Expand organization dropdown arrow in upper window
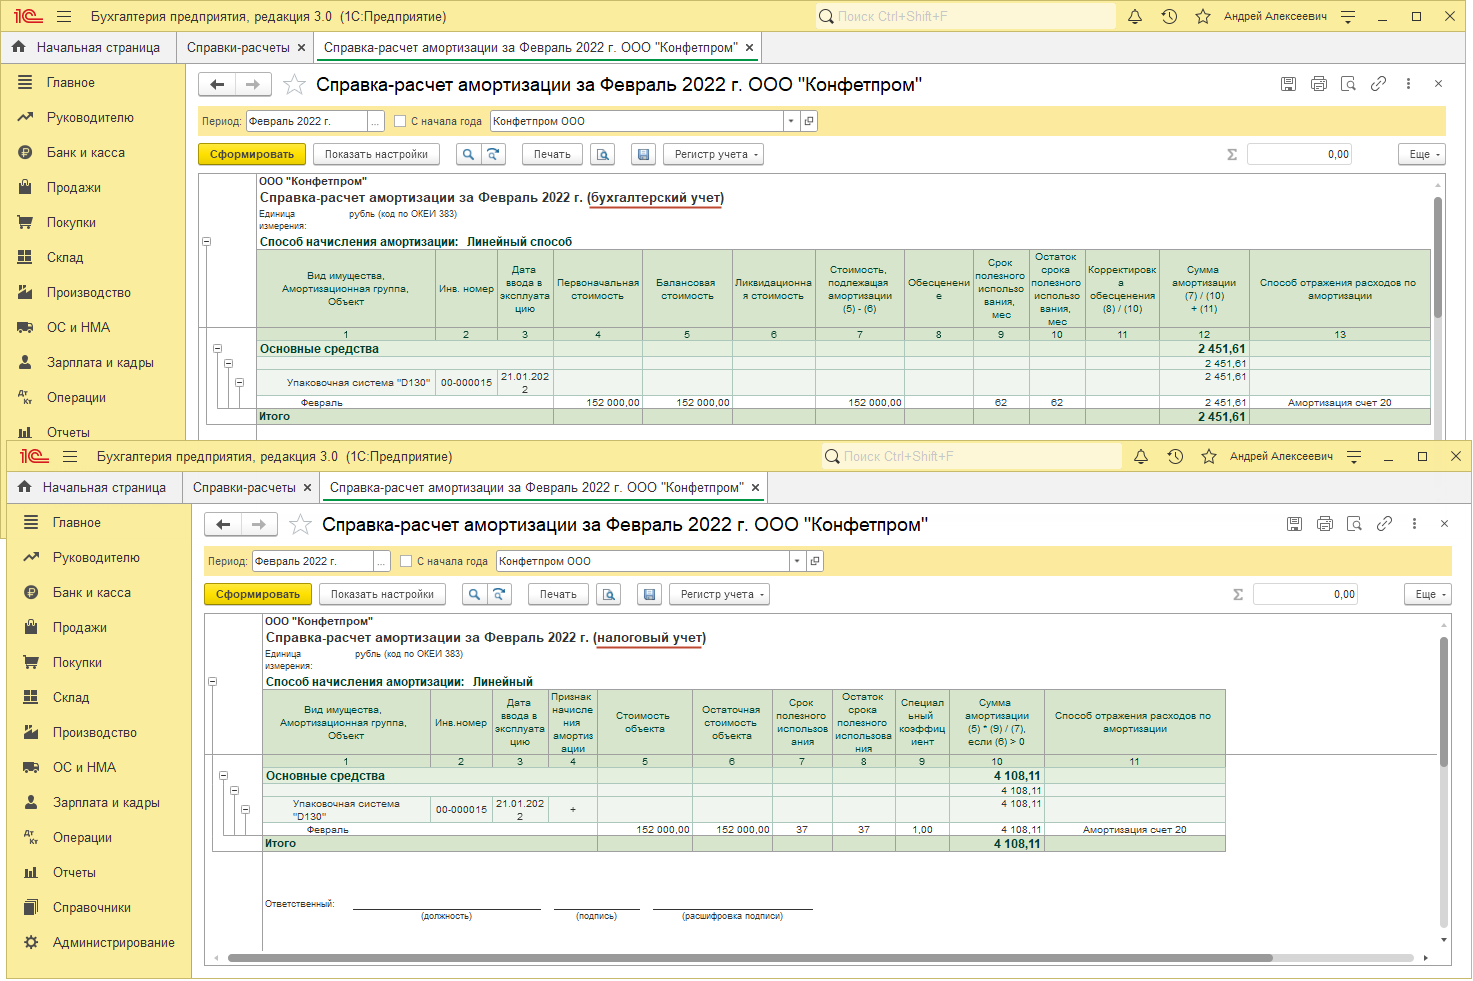This screenshot has height=981, width=1473. click(791, 121)
